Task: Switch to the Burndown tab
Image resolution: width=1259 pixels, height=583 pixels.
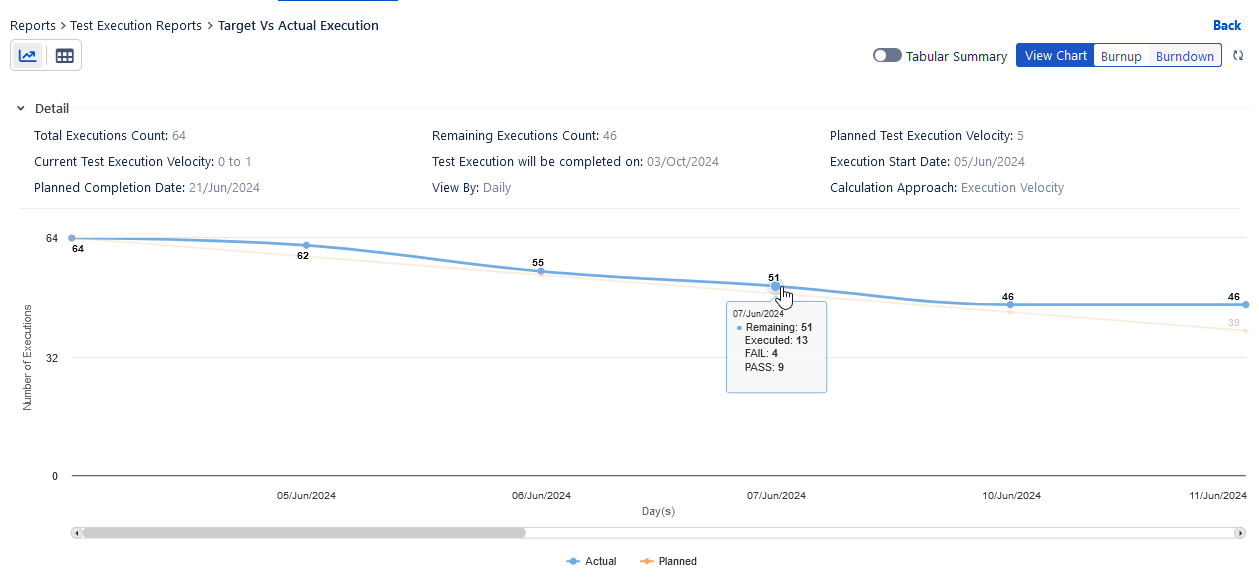Action: click(1184, 57)
